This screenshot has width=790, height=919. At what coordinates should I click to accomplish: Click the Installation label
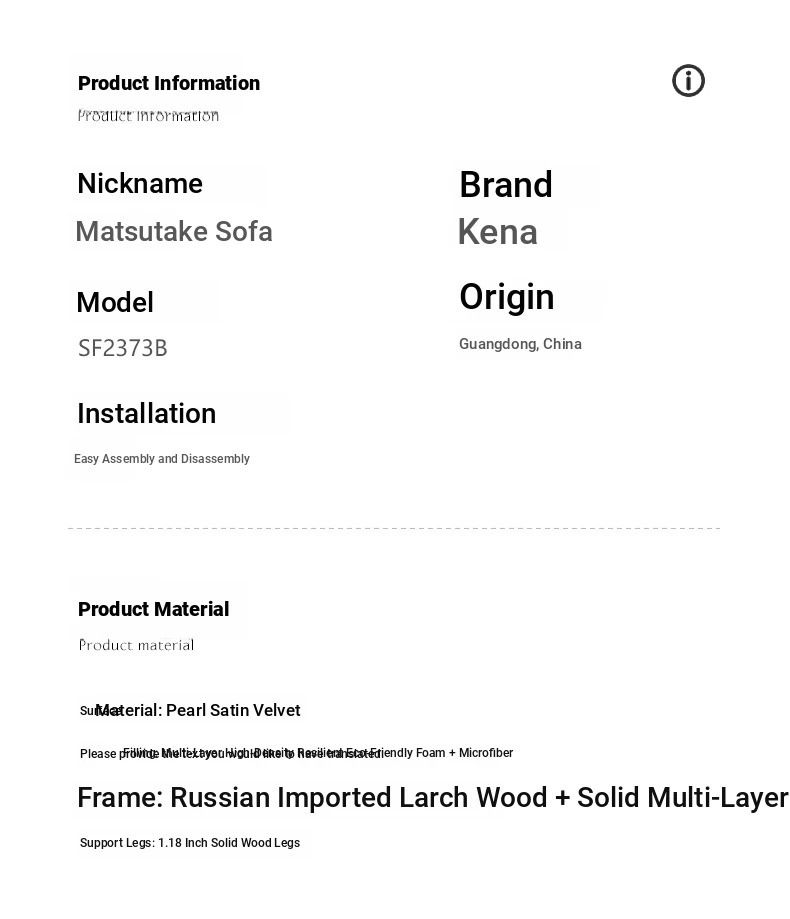(x=147, y=413)
